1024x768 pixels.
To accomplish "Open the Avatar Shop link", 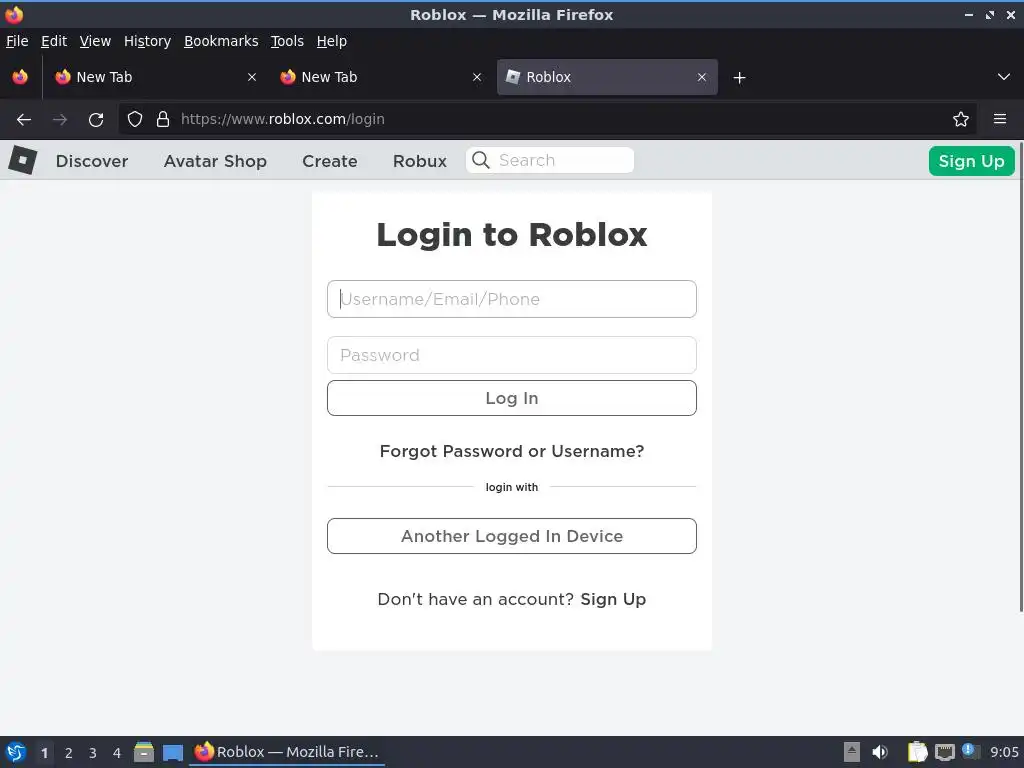I will pyautogui.click(x=215, y=161).
